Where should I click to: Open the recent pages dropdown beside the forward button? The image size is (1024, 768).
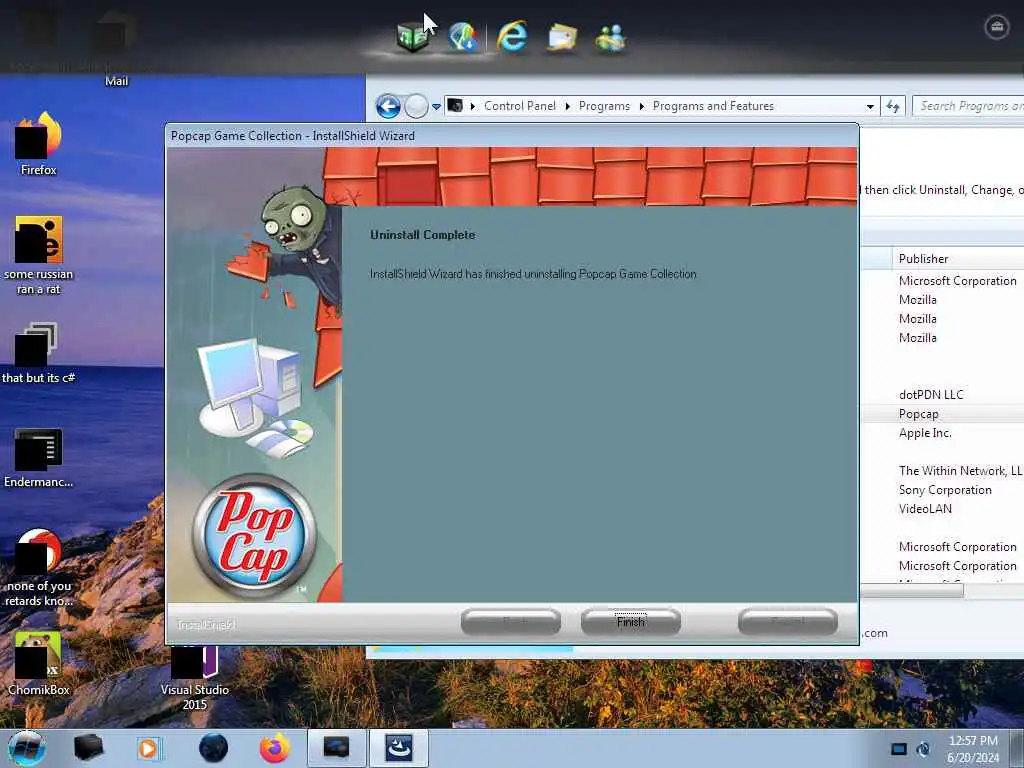(436, 106)
